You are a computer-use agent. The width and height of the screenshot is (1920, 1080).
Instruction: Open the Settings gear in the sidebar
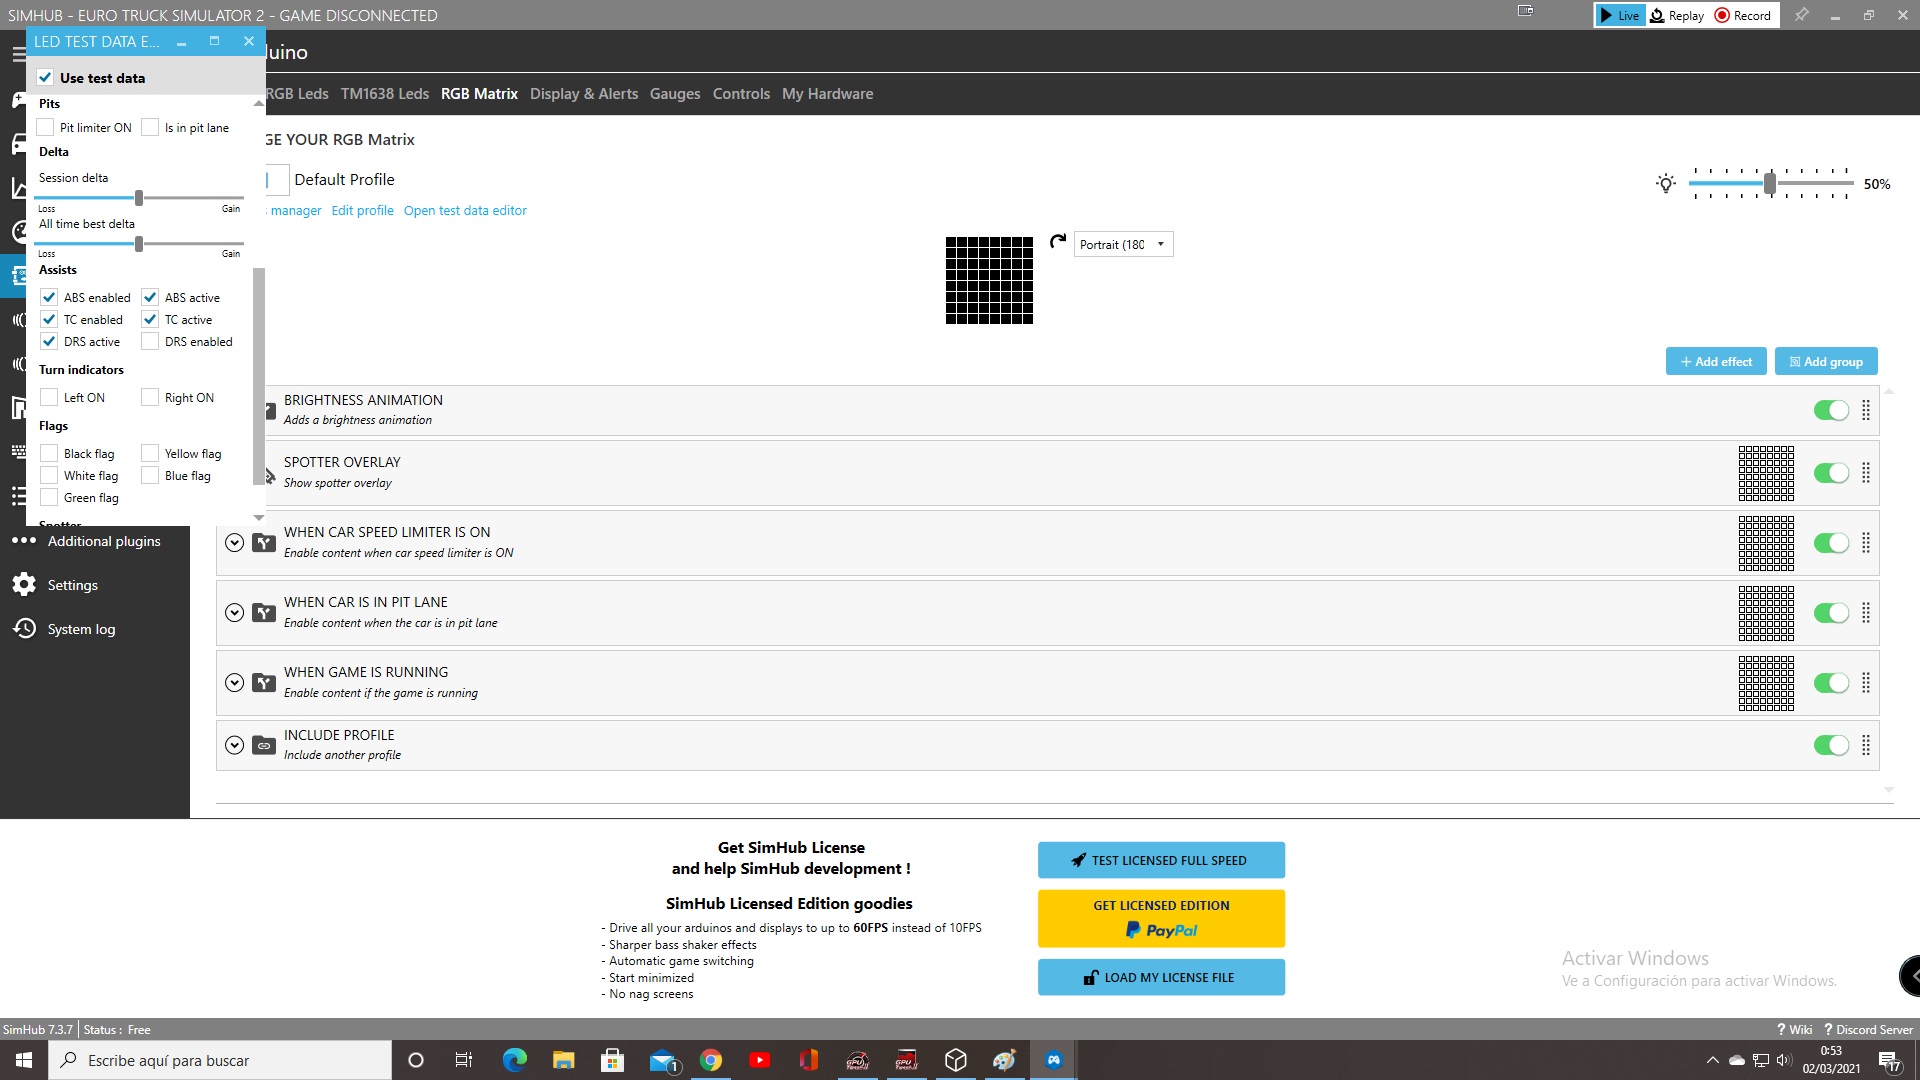[25, 585]
